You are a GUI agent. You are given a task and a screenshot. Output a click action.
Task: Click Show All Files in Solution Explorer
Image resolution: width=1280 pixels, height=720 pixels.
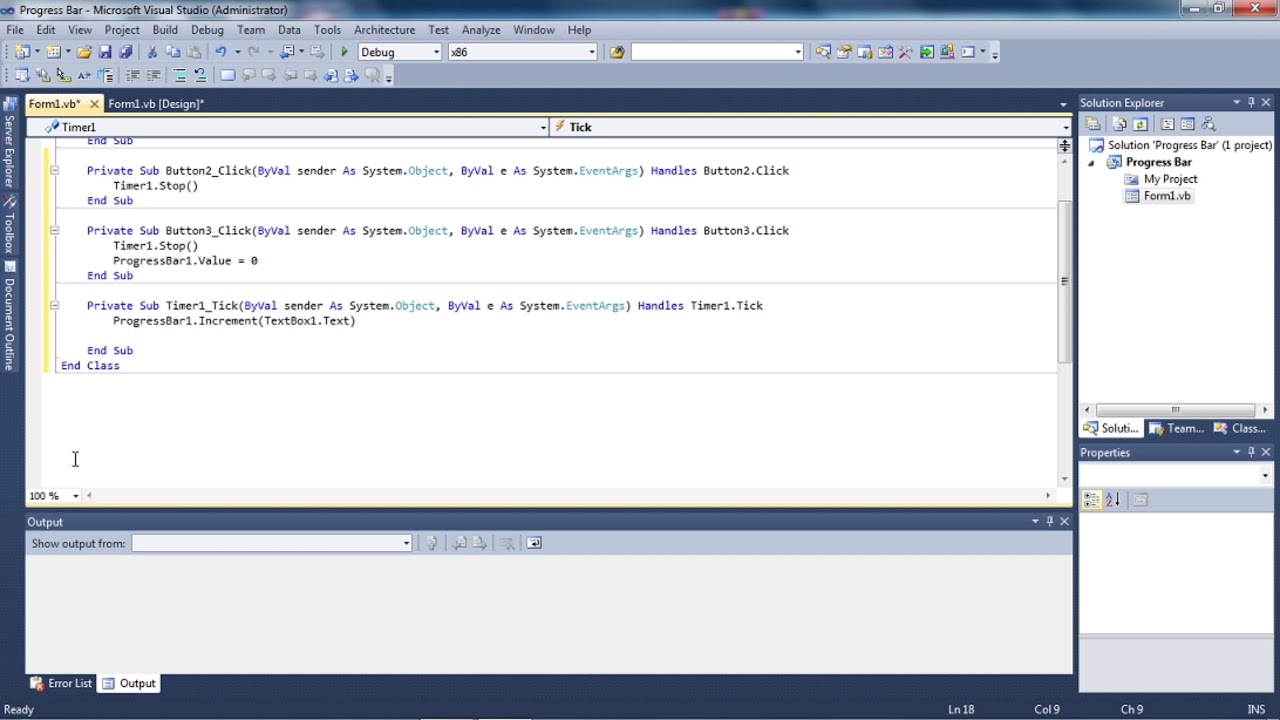(x=1118, y=124)
